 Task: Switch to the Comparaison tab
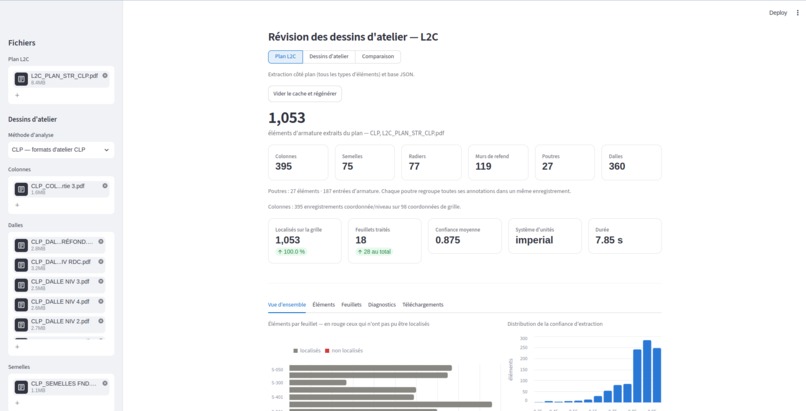pyautogui.click(x=378, y=57)
